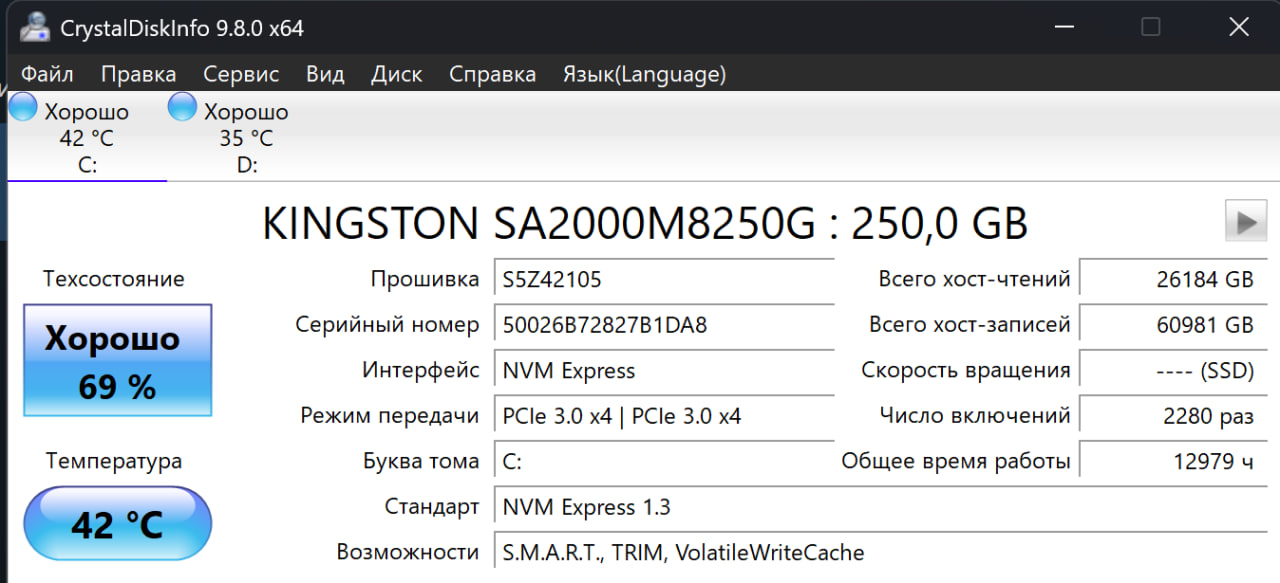Open the Язык(Language) menu
The width and height of the screenshot is (1280, 583).
(x=644, y=74)
